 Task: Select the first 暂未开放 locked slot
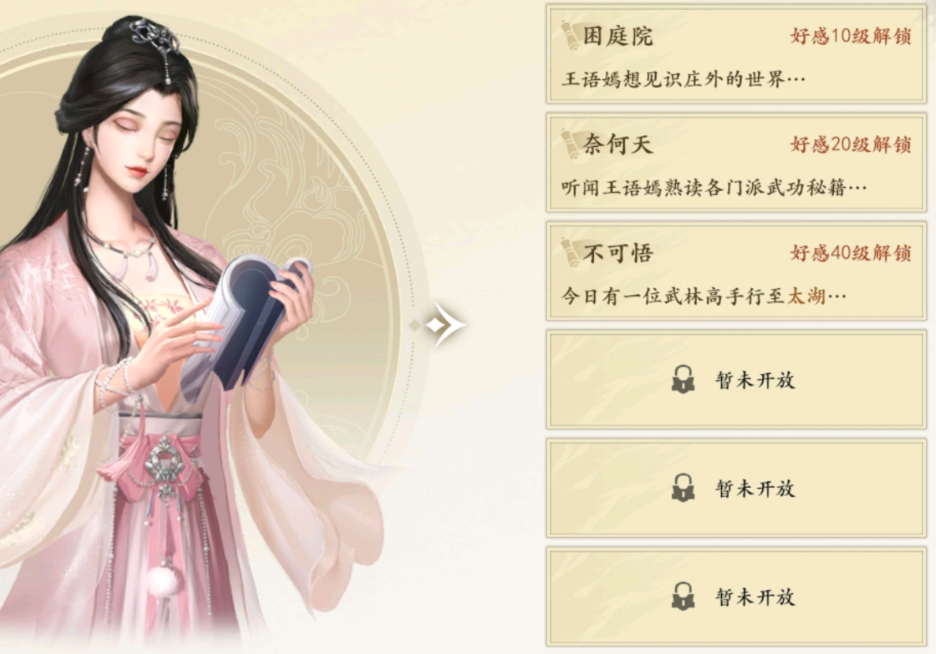736,380
